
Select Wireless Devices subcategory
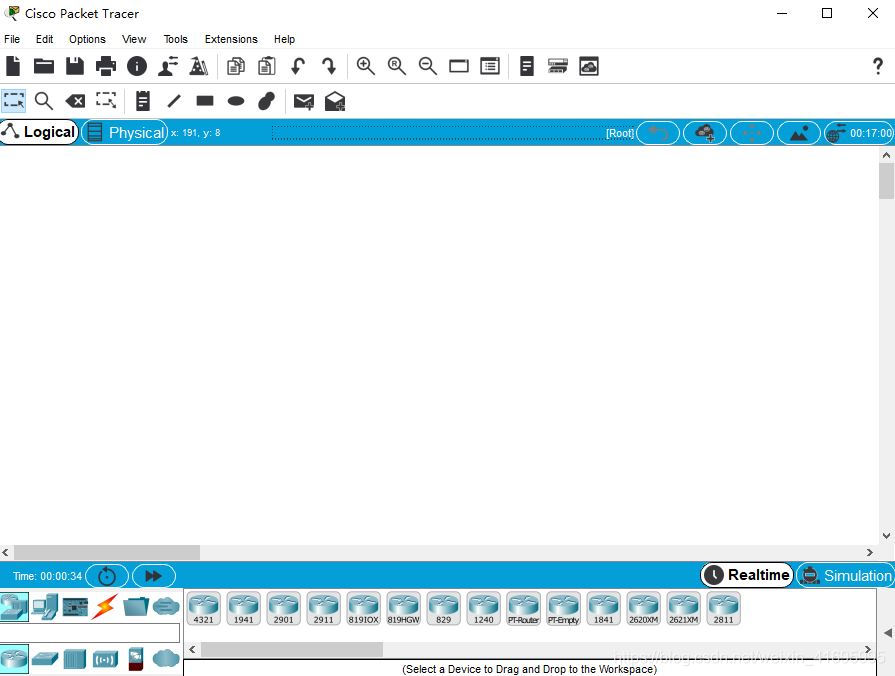click(x=105, y=659)
